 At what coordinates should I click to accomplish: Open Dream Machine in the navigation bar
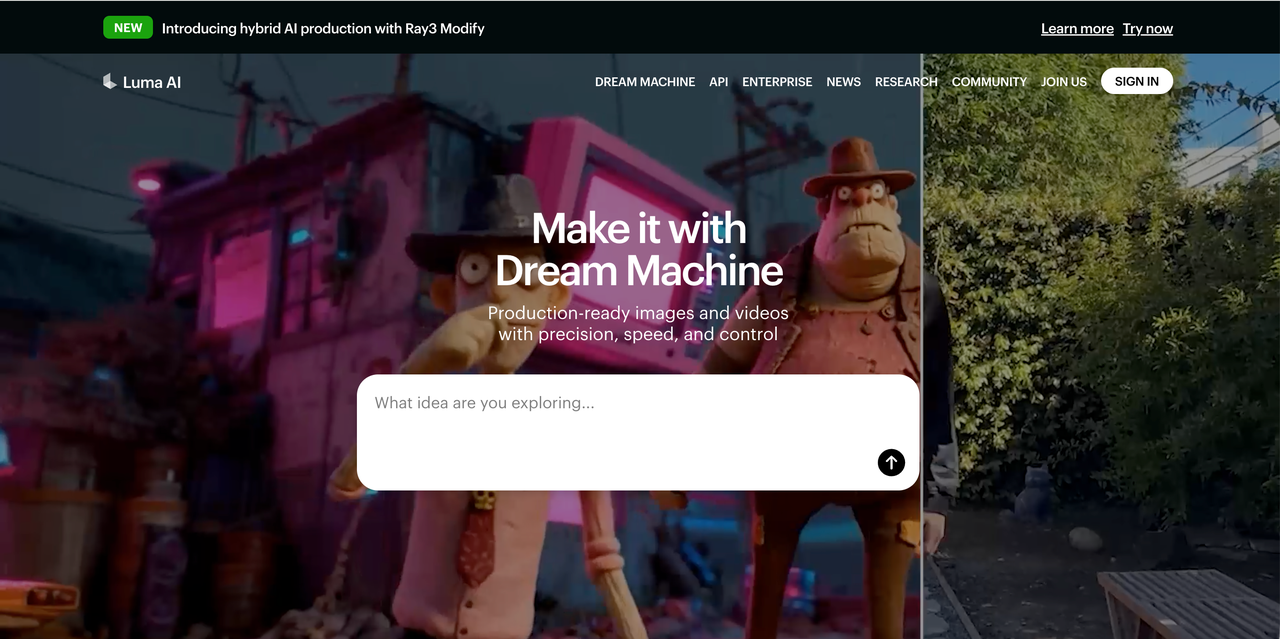pos(644,82)
